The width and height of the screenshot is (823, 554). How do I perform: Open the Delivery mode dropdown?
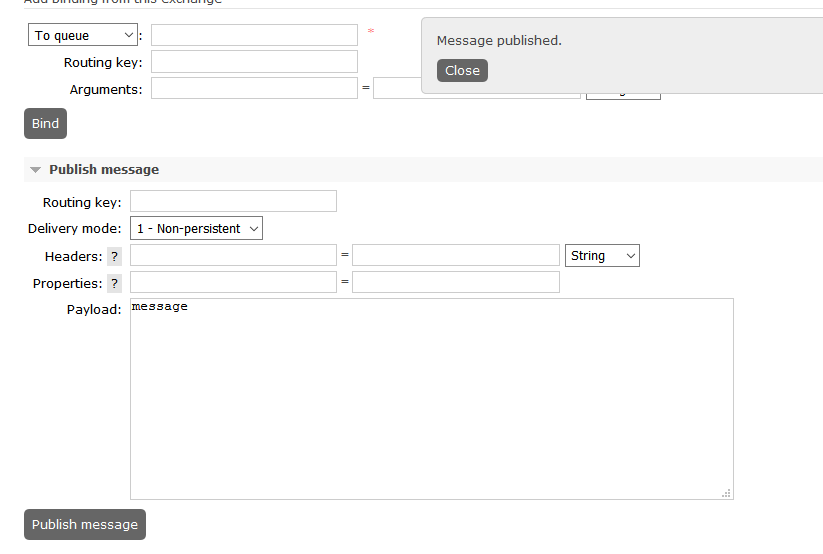click(196, 228)
